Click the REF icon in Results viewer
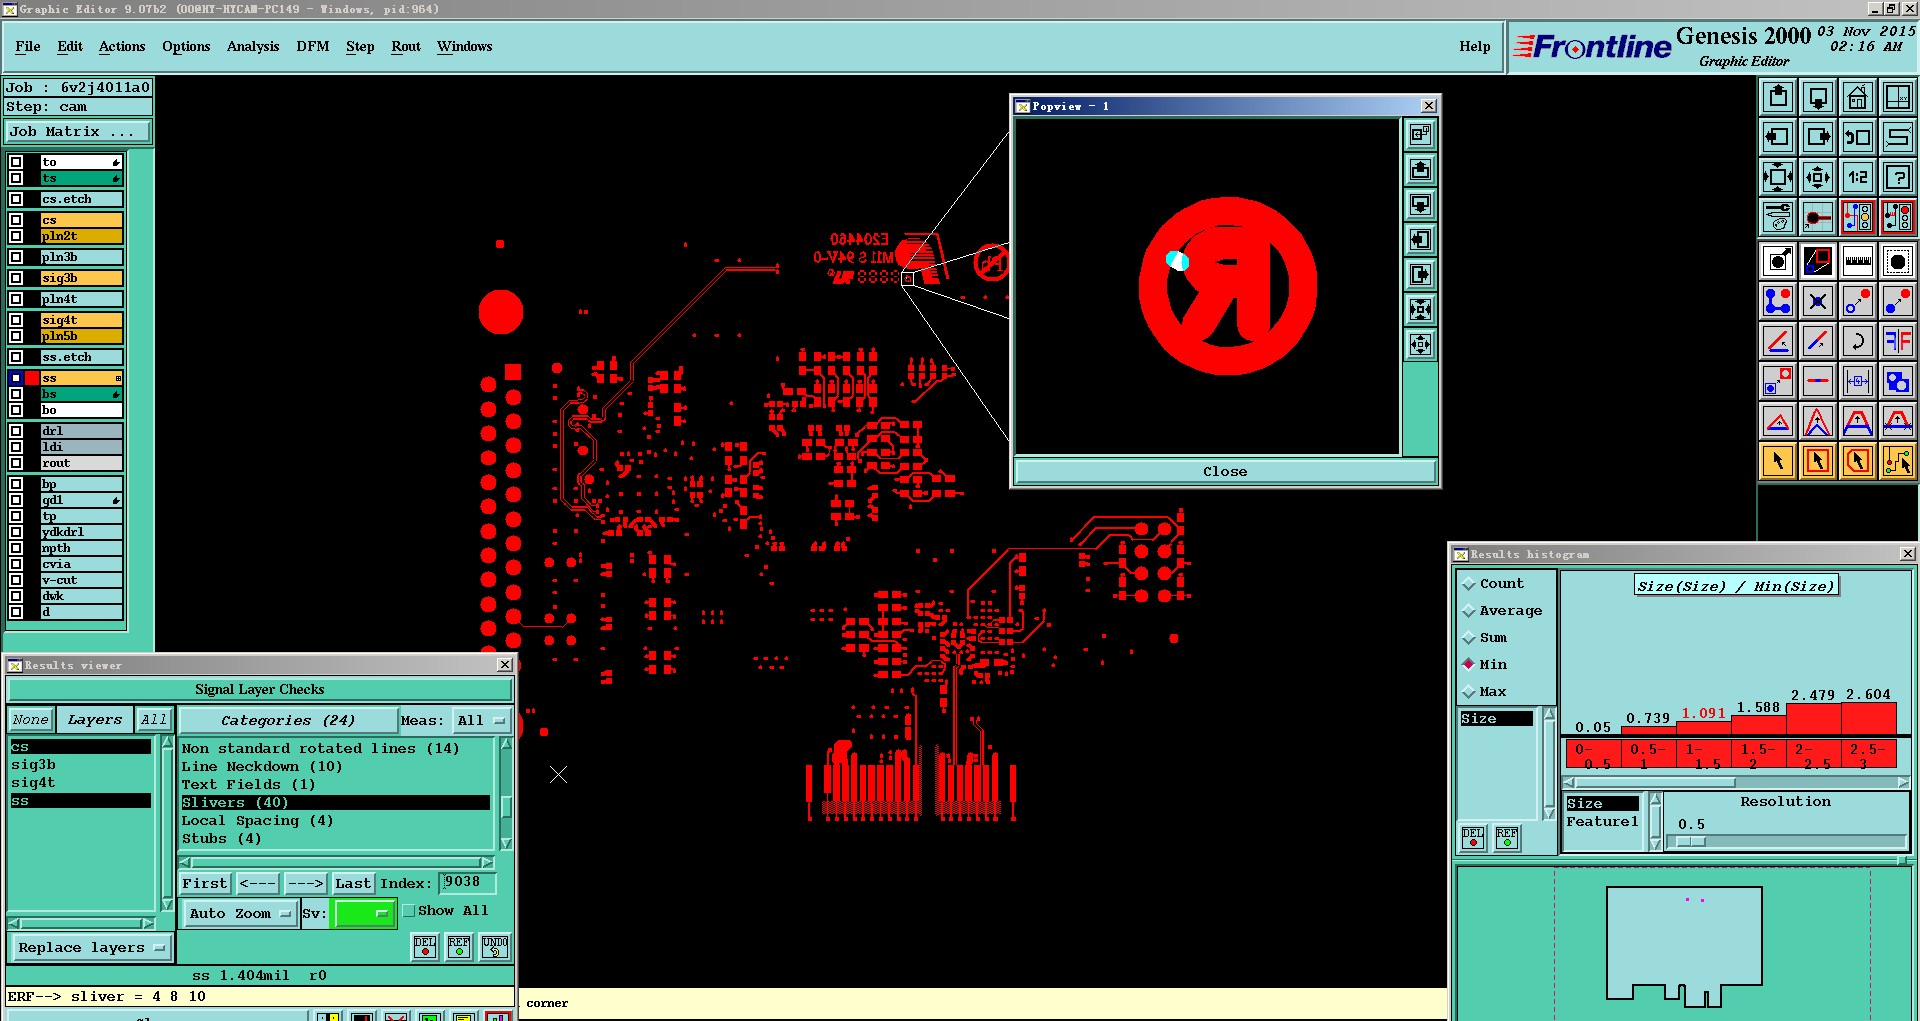Screen dimensions: 1920x1021 (x=459, y=947)
